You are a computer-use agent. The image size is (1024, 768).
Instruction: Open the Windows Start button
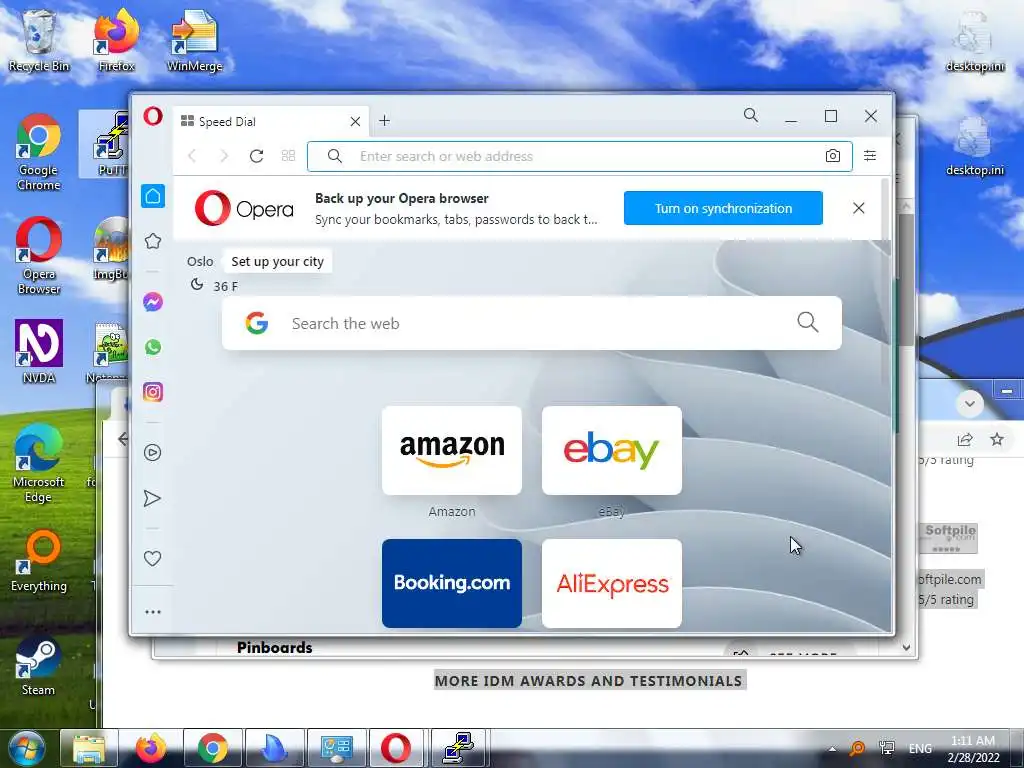(26, 748)
